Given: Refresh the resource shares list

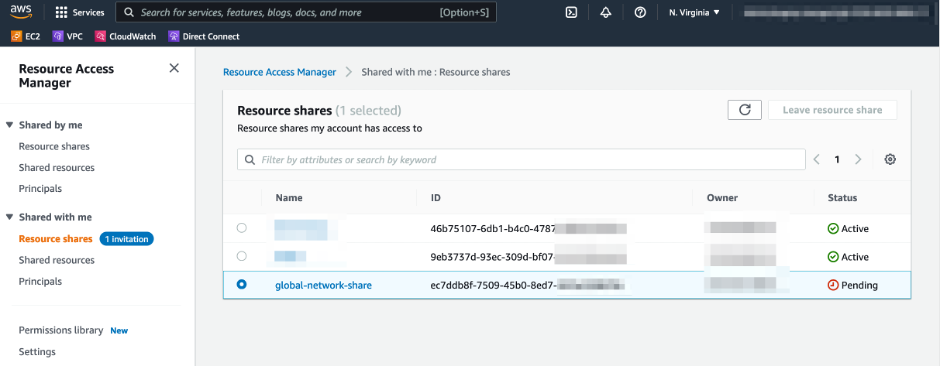Looking at the screenshot, I should coord(745,110).
